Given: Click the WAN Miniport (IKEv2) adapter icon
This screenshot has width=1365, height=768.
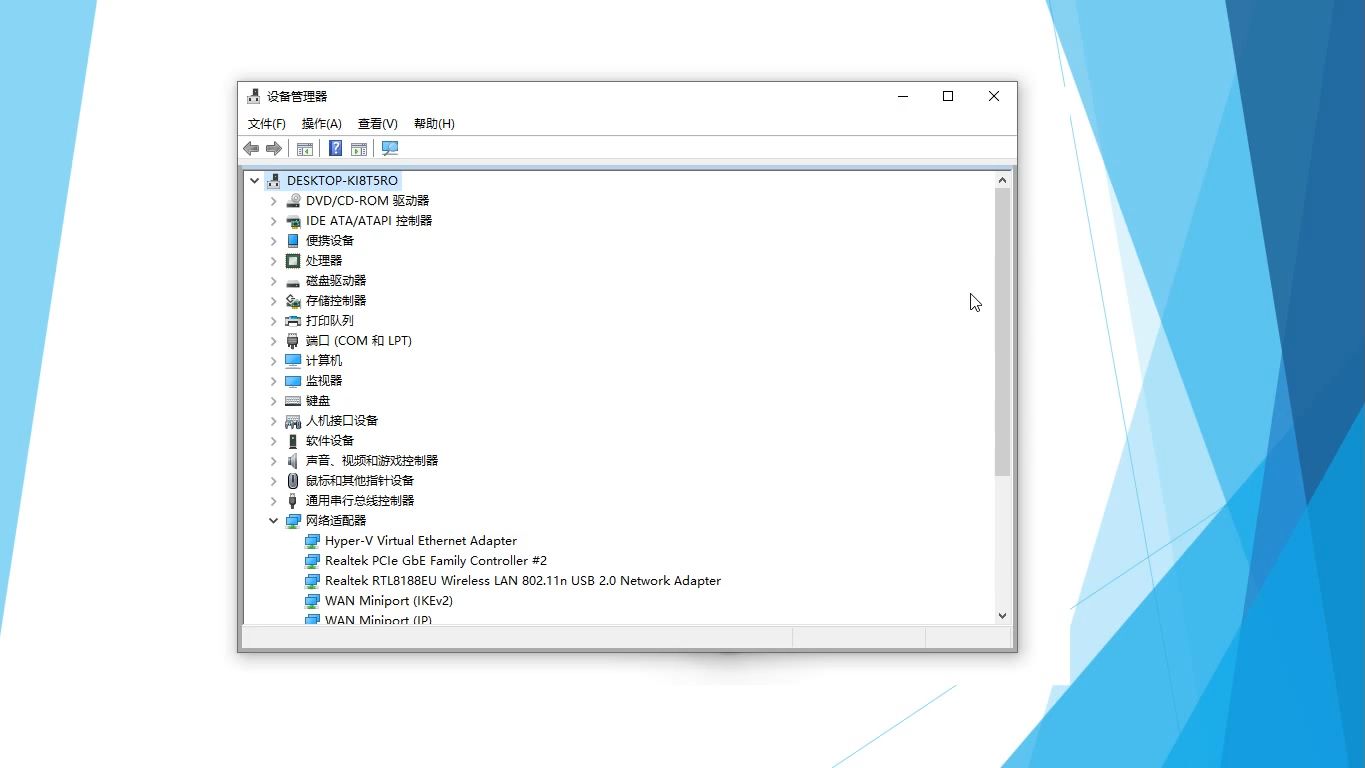Looking at the screenshot, I should (x=312, y=601).
